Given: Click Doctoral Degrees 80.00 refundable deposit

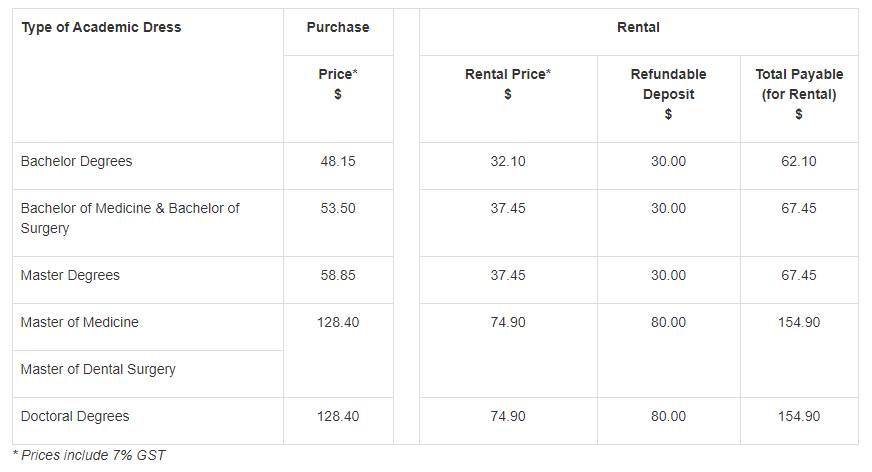Looking at the screenshot, I should coord(668,416).
